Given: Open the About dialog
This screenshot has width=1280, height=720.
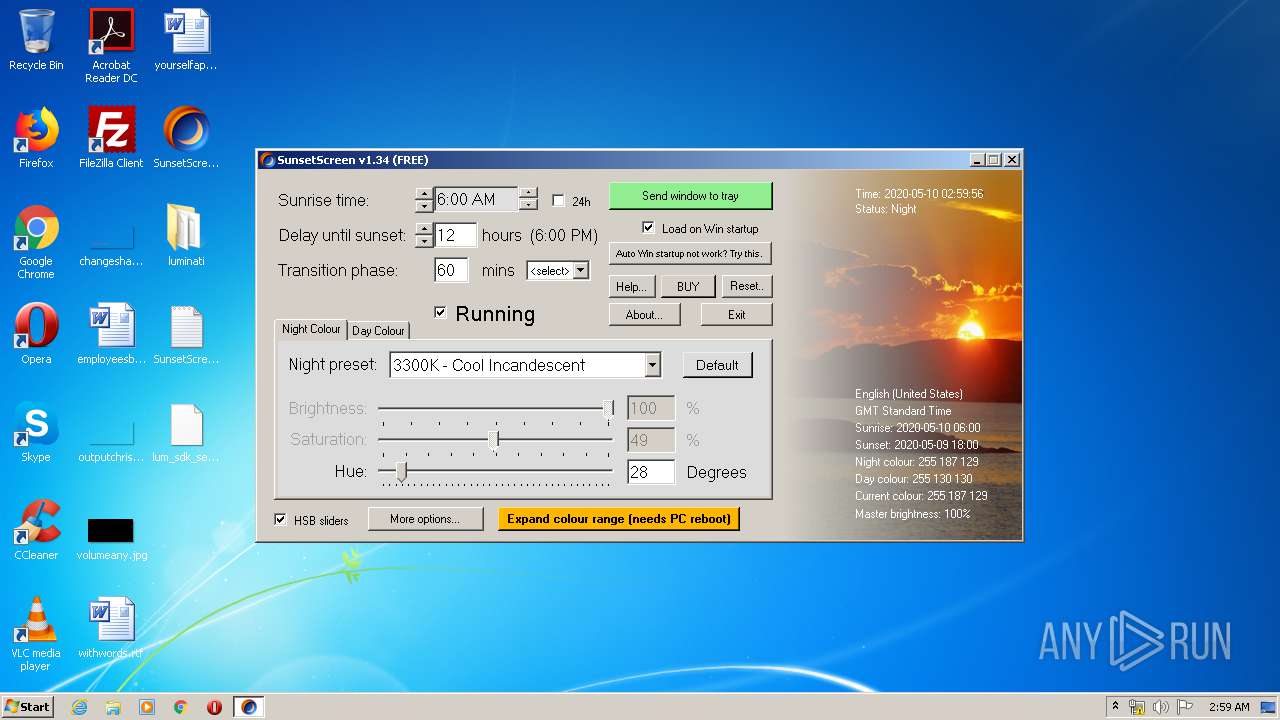Looking at the screenshot, I should click(x=644, y=314).
